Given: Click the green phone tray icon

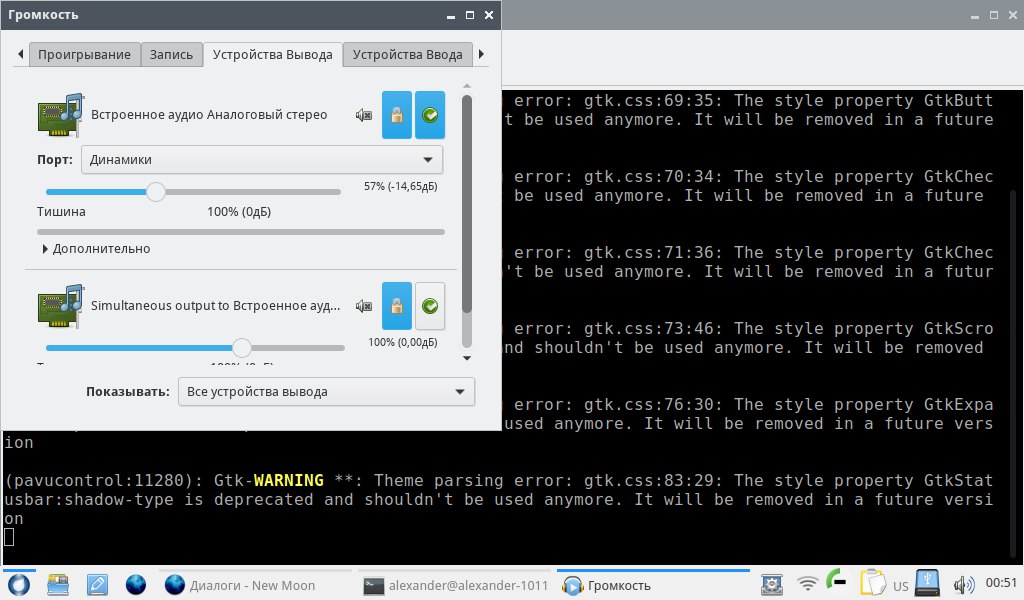Looking at the screenshot, I should pyautogui.click(x=836, y=581).
